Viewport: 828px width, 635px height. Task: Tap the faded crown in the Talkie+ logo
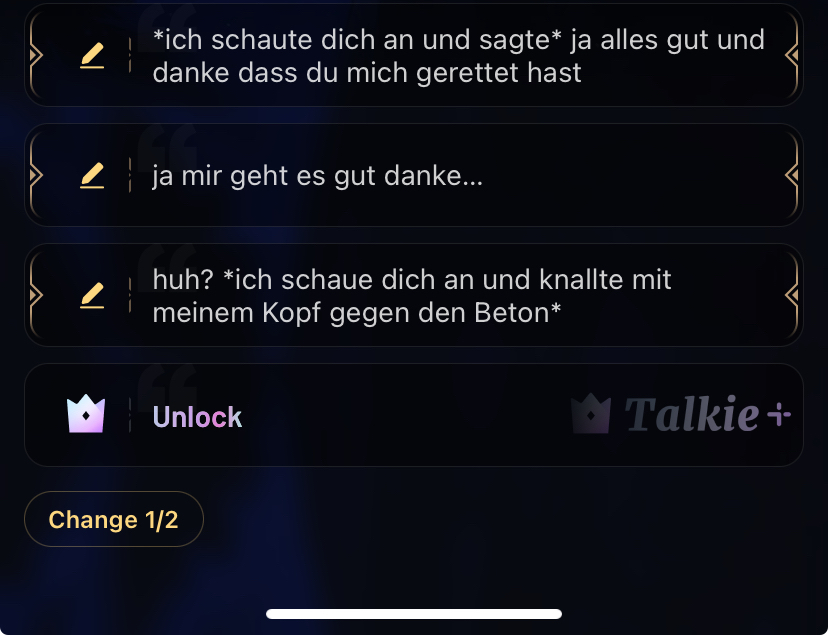point(591,414)
